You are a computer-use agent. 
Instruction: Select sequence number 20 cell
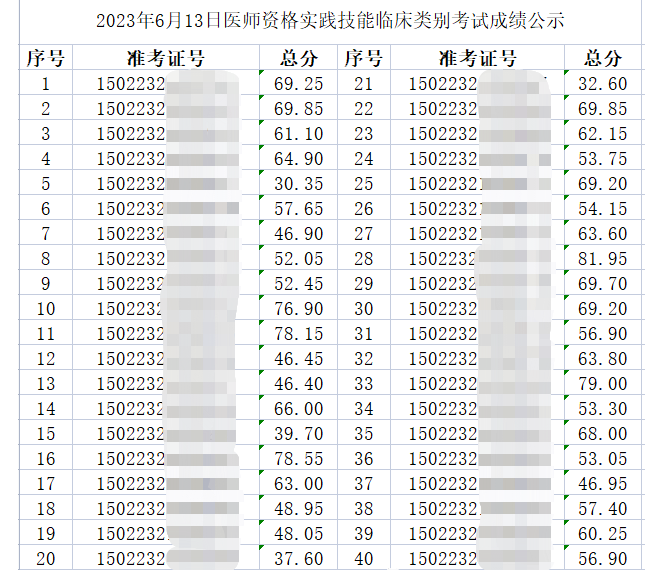[46, 559]
